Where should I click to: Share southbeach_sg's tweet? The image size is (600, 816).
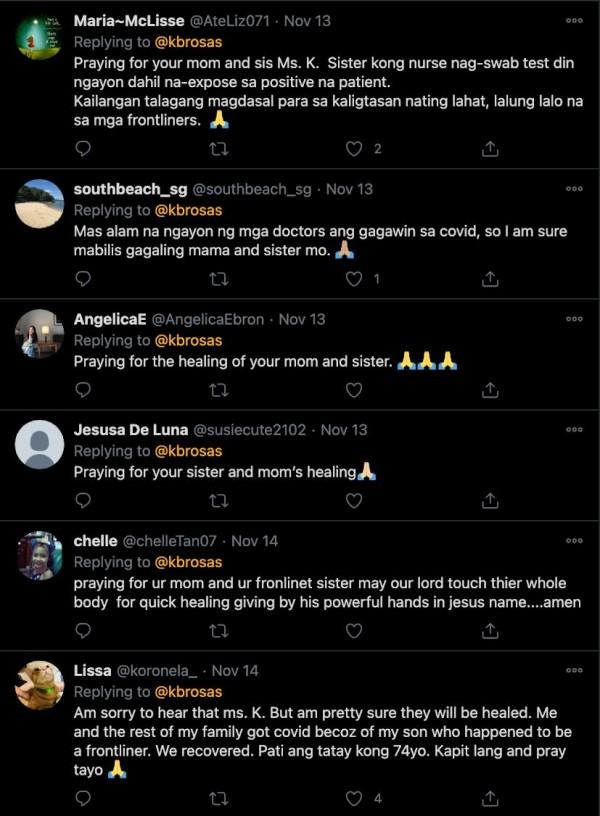pyautogui.click(x=490, y=279)
